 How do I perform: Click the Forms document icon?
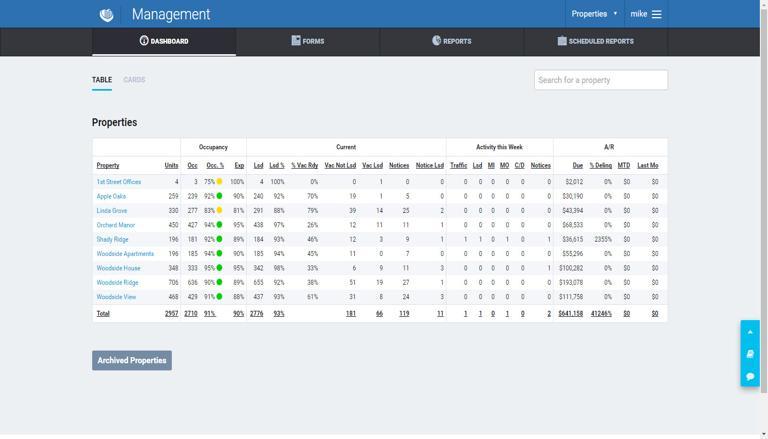pyautogui.click(x=295, y=41)
